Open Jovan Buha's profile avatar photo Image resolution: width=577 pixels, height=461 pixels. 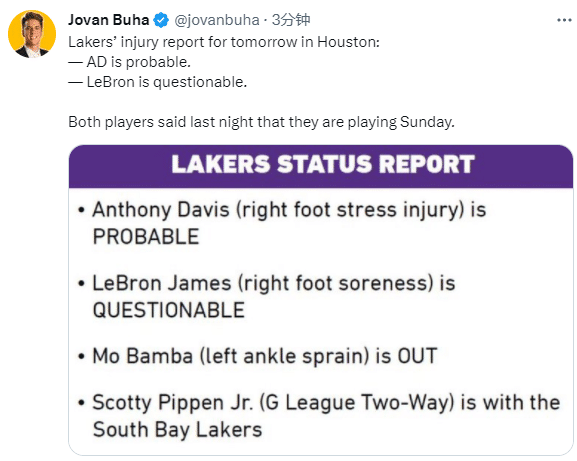tap(32, 34)
